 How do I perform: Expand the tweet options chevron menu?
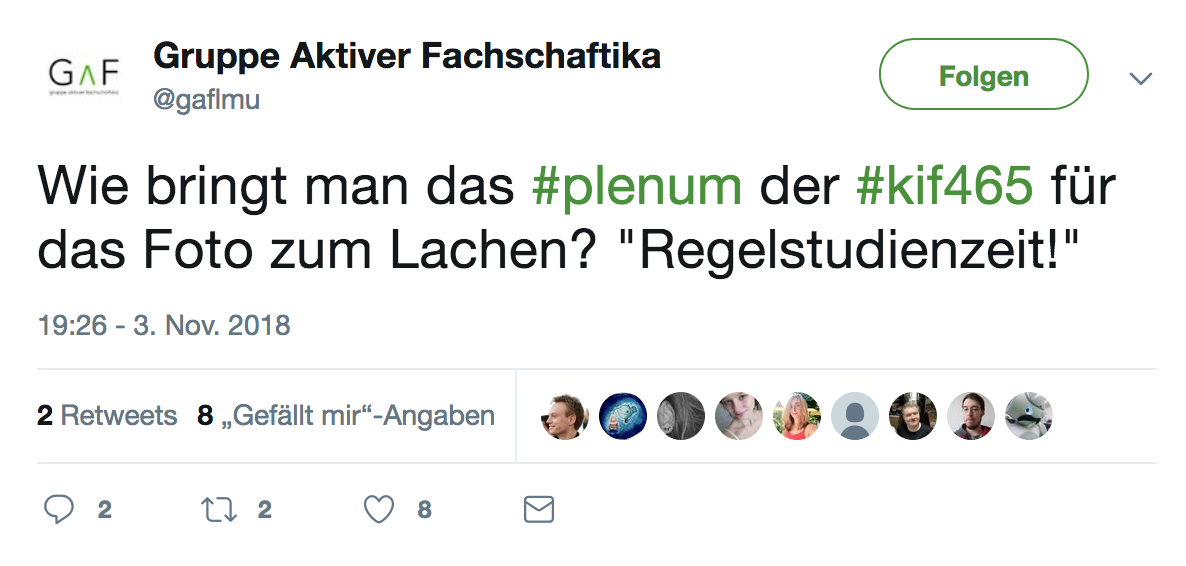tap(1140, 78)
